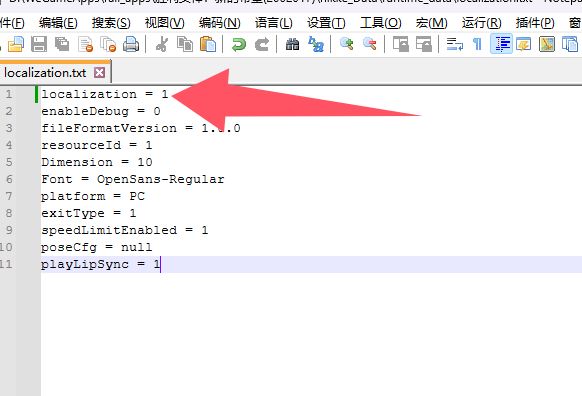Zoom out with magnifier minus icon
The height and width of the screenshot is (396, 582).
370,44
